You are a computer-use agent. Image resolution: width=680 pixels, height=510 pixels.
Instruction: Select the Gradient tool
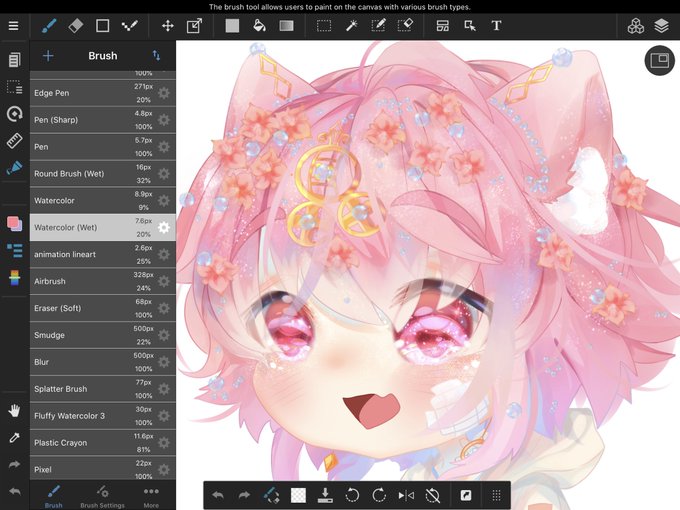pyautogui.click(x=286, y=26)
